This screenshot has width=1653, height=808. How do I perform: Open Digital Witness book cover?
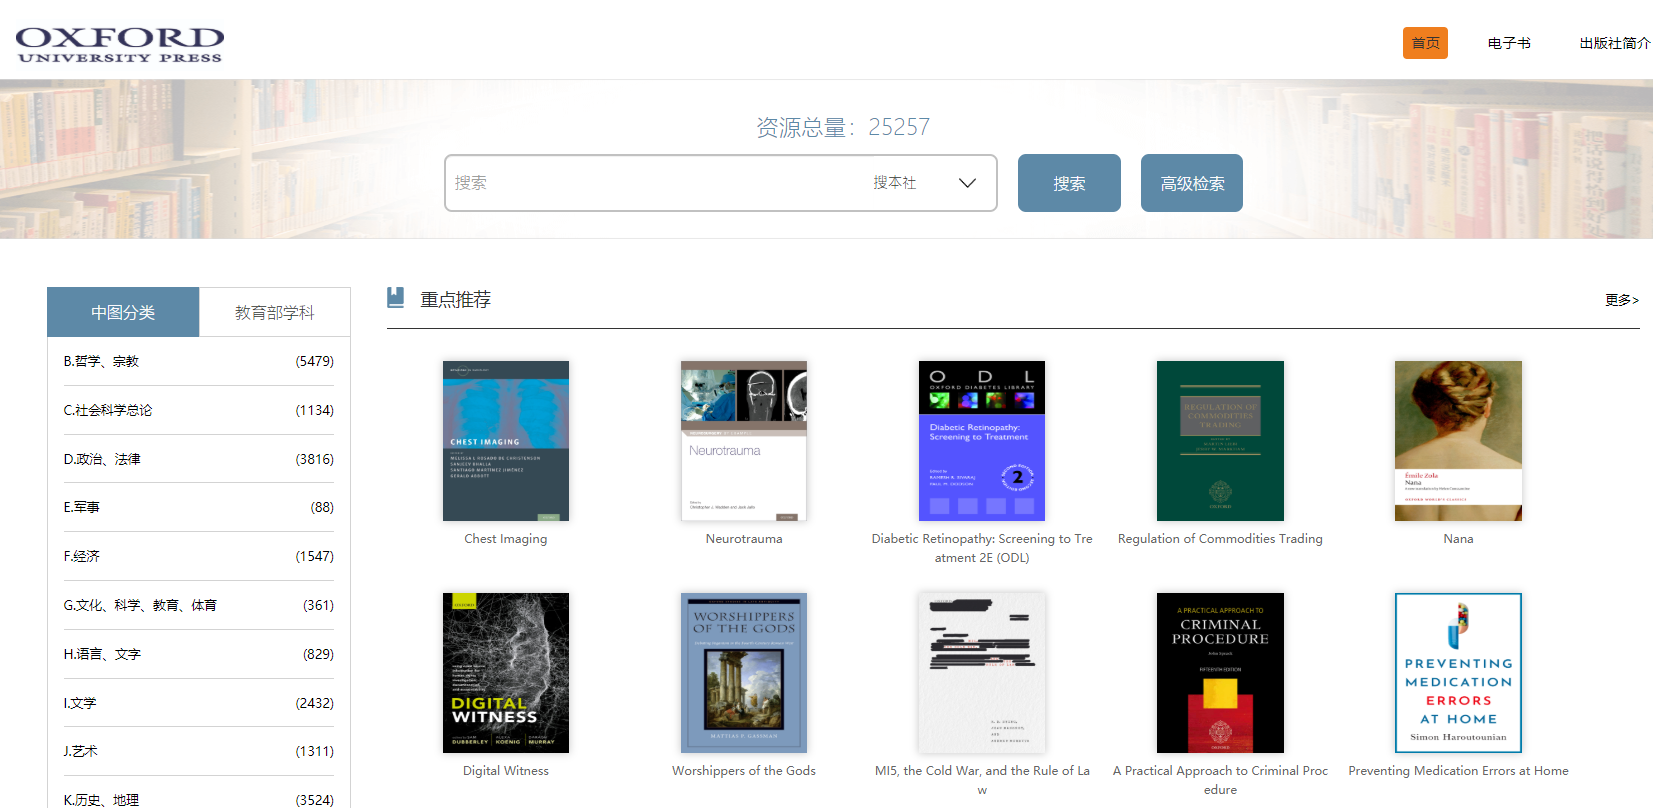click(506, 673)
